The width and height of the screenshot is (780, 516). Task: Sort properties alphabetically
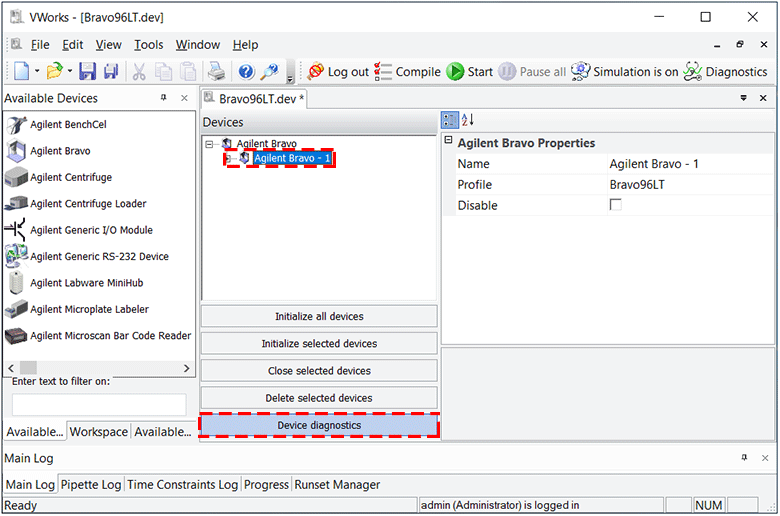[468, 120]
